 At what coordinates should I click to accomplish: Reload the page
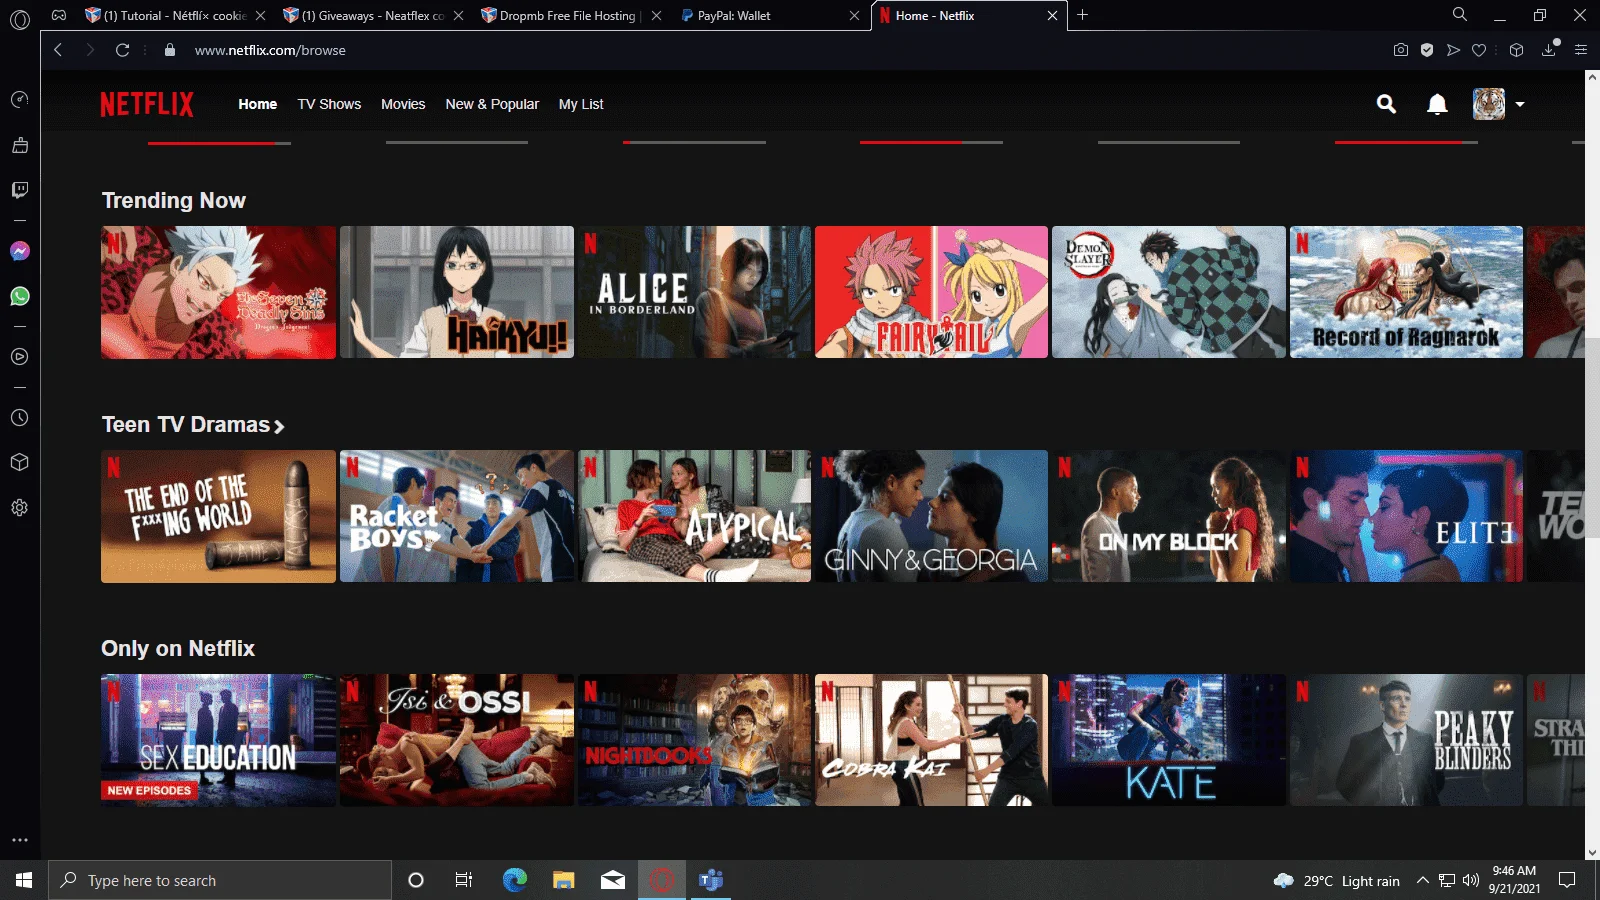coord(122,50)
